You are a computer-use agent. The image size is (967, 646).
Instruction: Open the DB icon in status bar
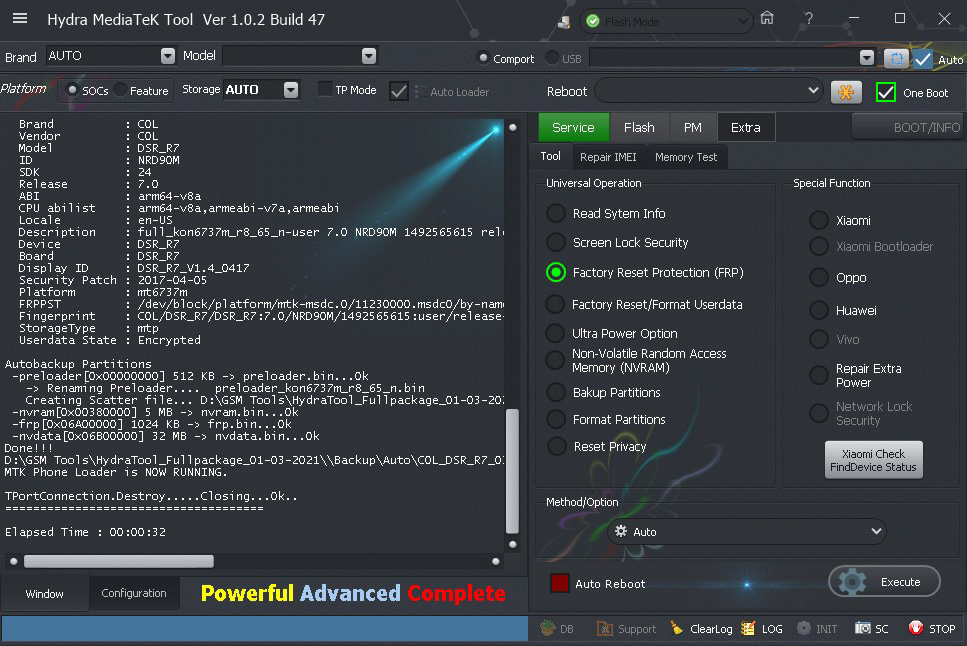click(548, 629)
